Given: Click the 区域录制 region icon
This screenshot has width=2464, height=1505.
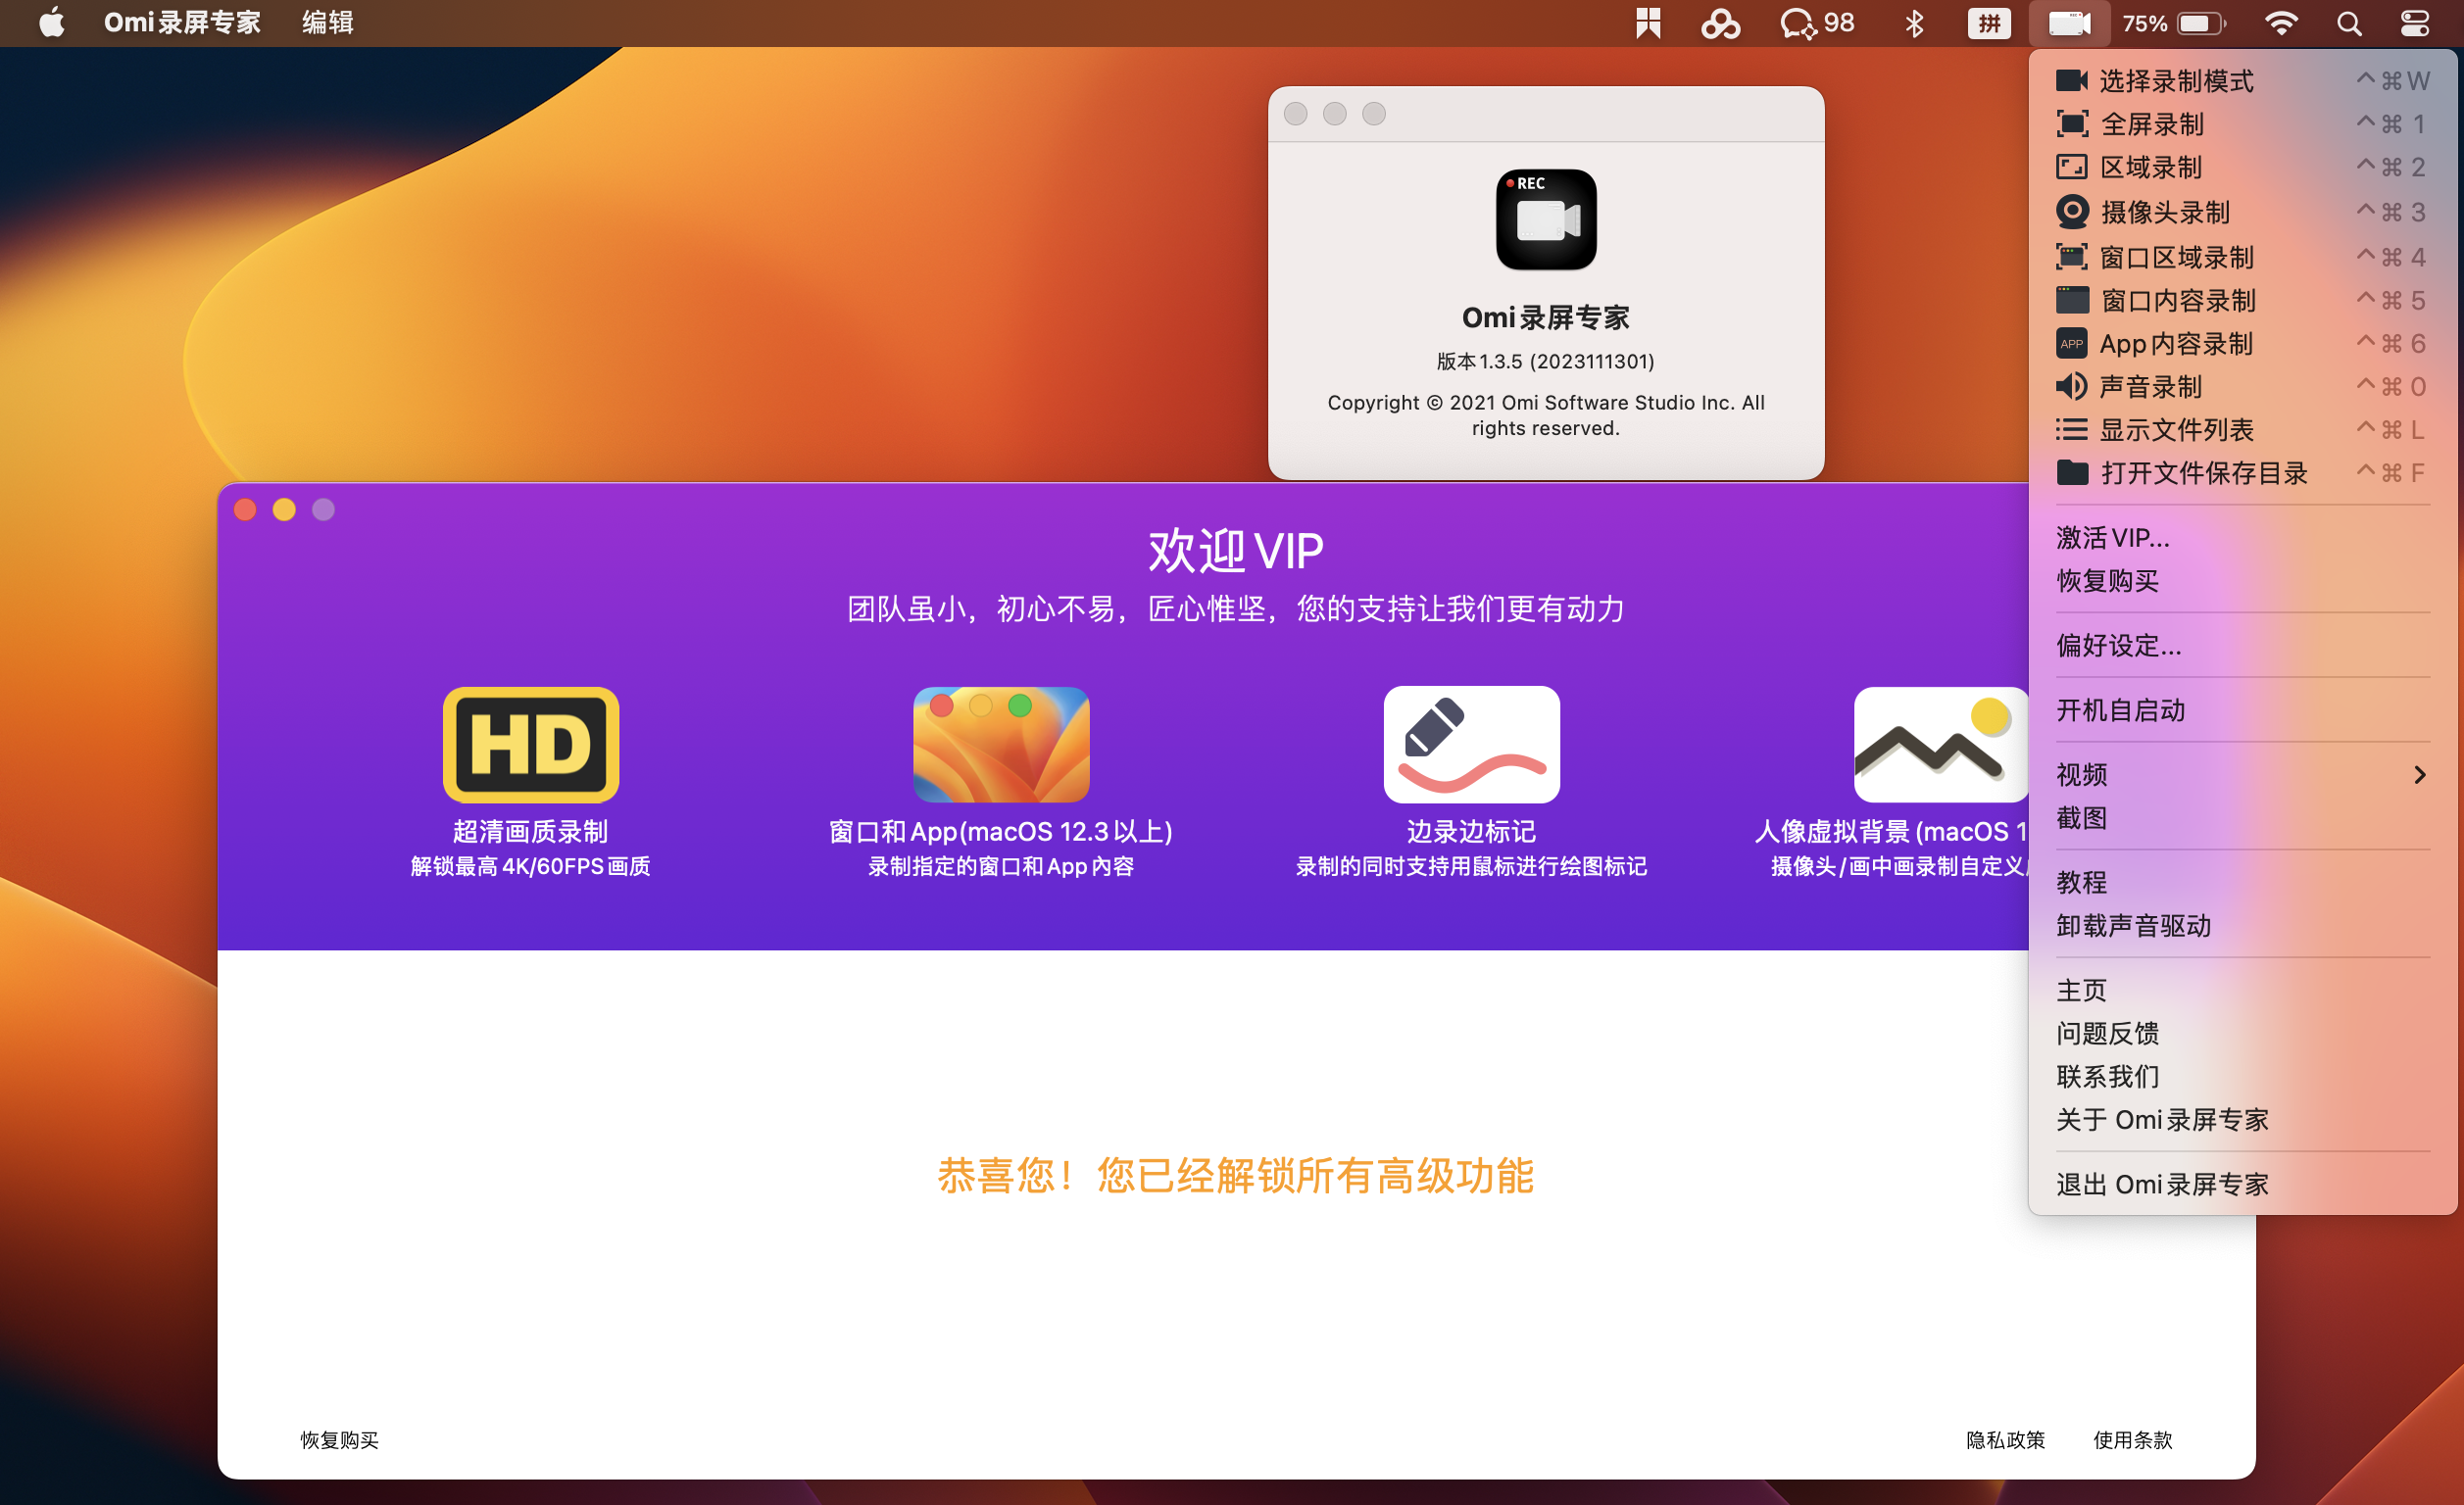Looking at the screenshot, I should click(x=2071, y=167).
